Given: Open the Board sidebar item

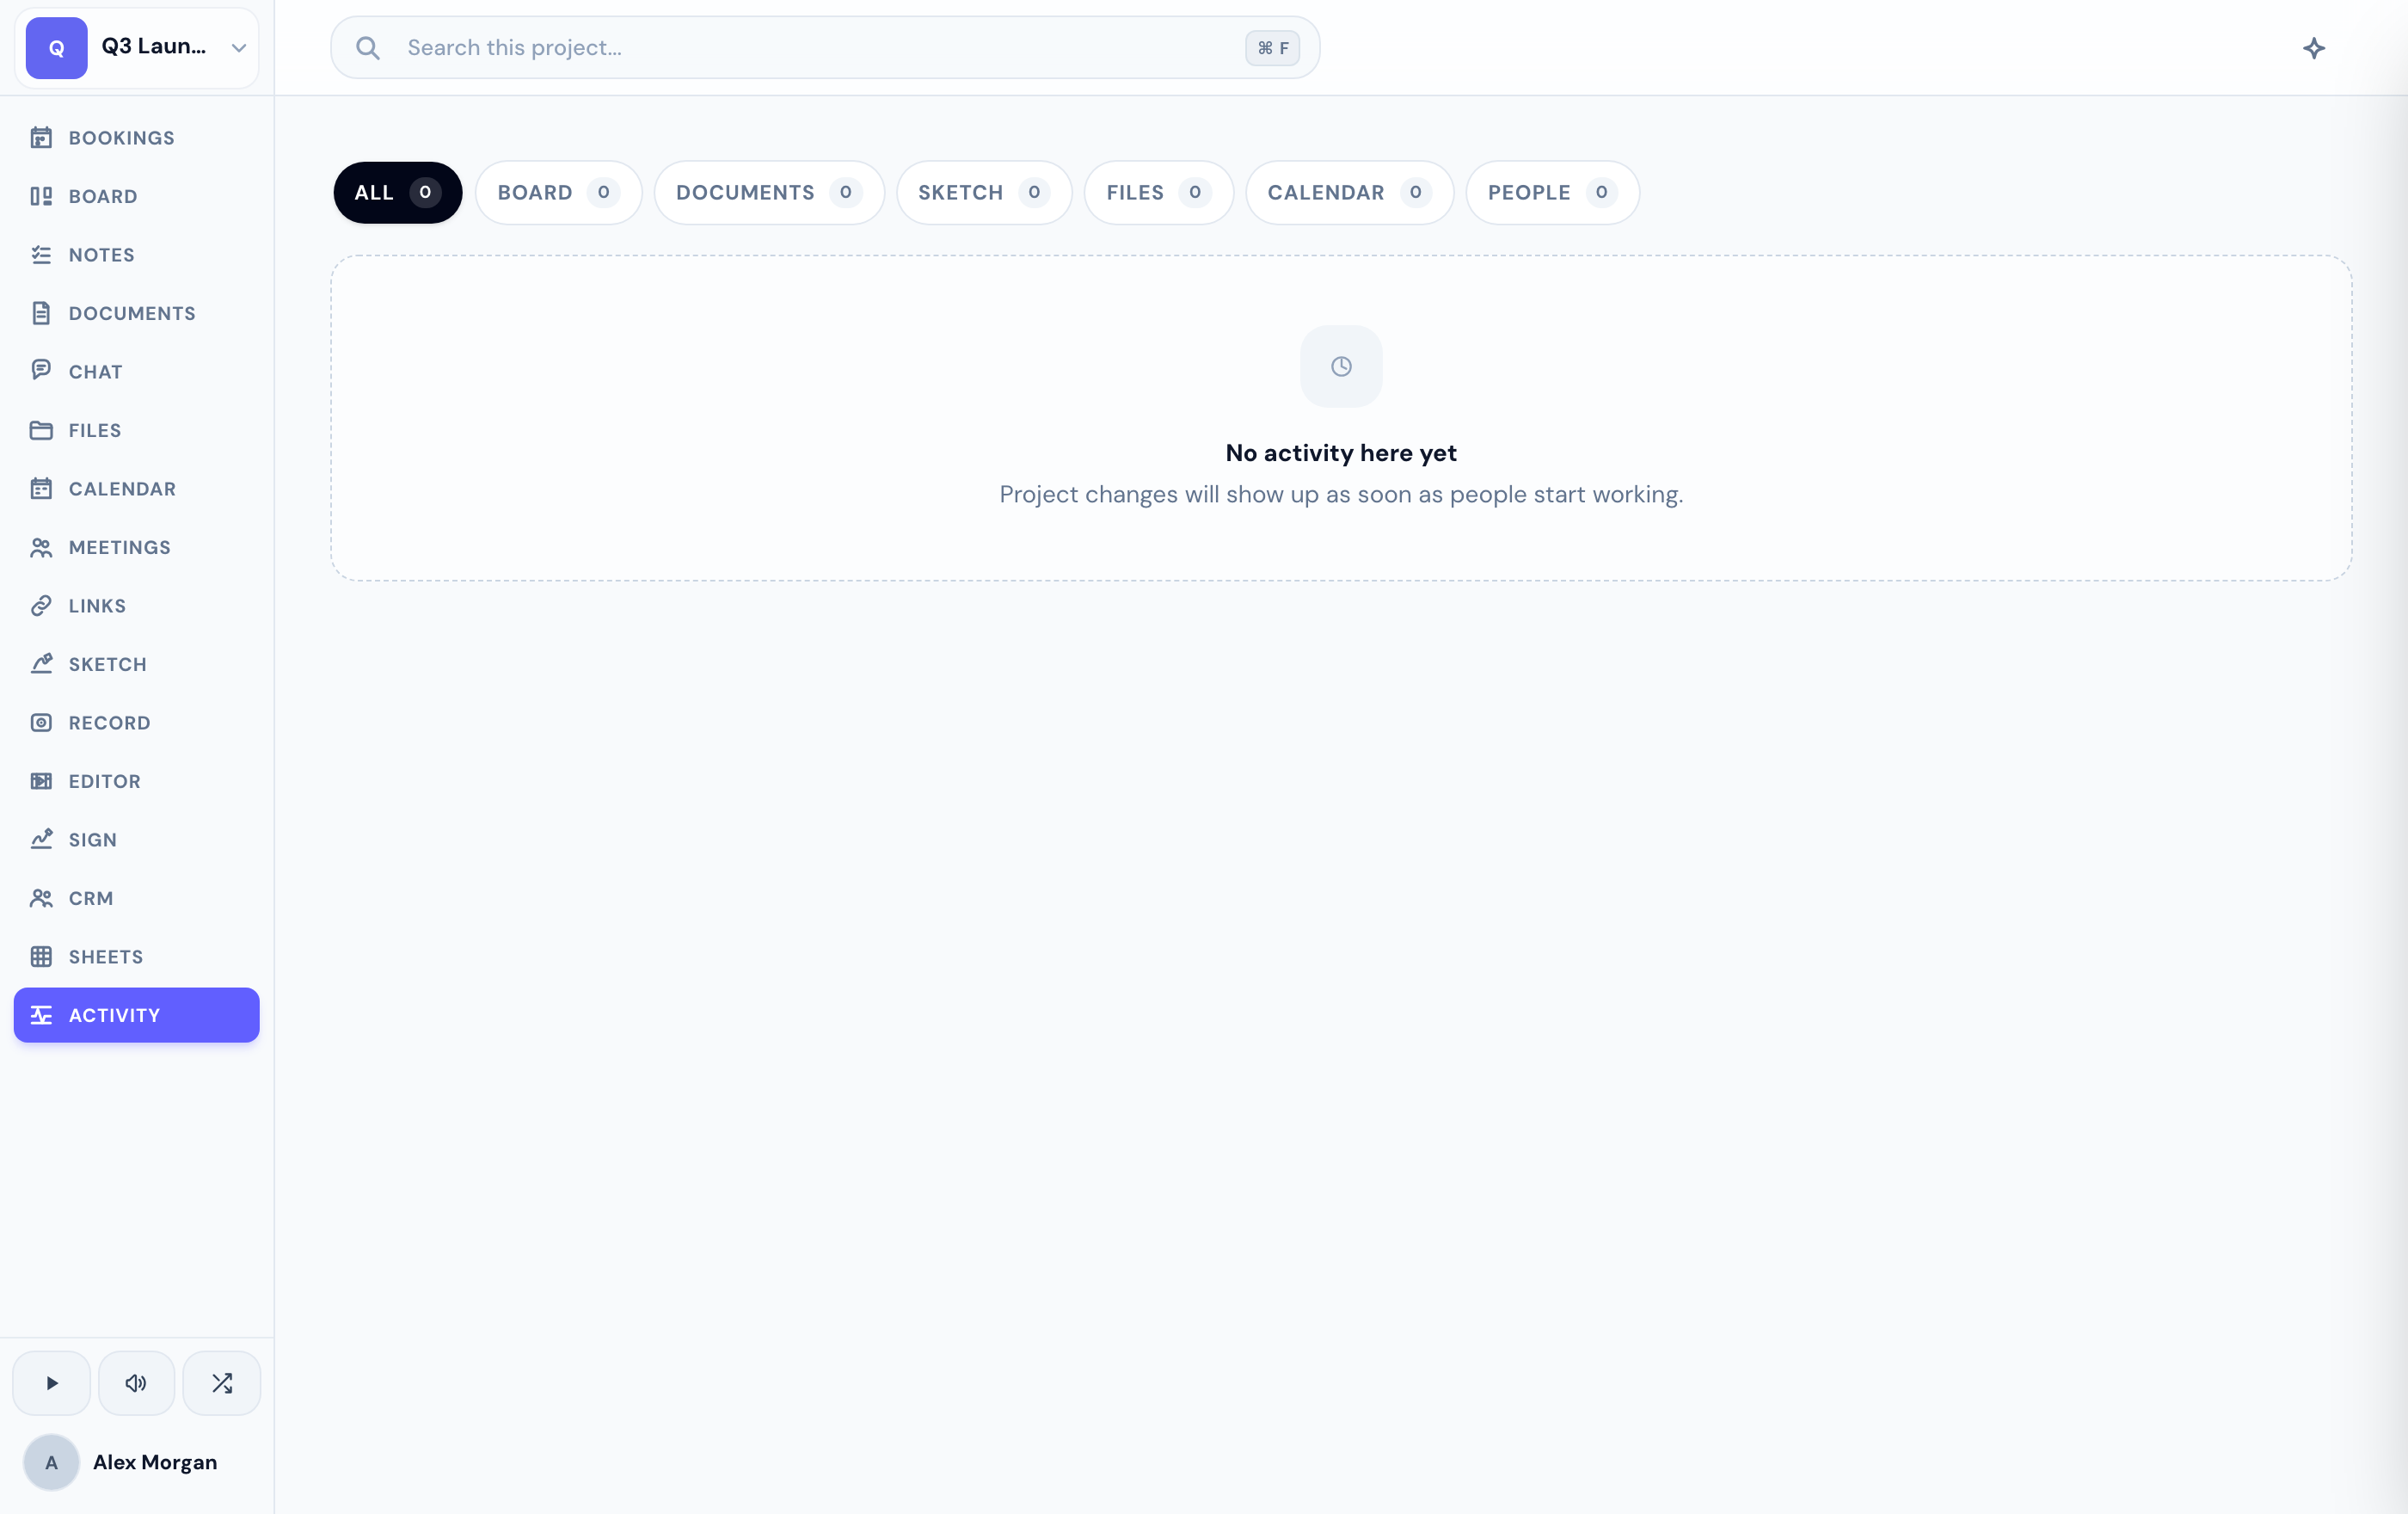Looking at the screenshot, I should (x=136, y=196).
